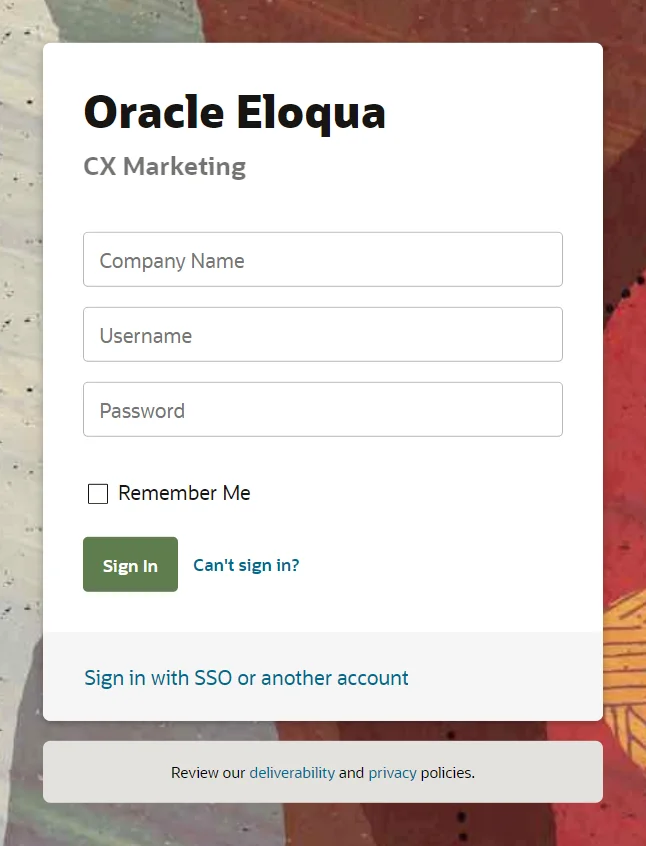Focus the Username text box

(322, 335)
